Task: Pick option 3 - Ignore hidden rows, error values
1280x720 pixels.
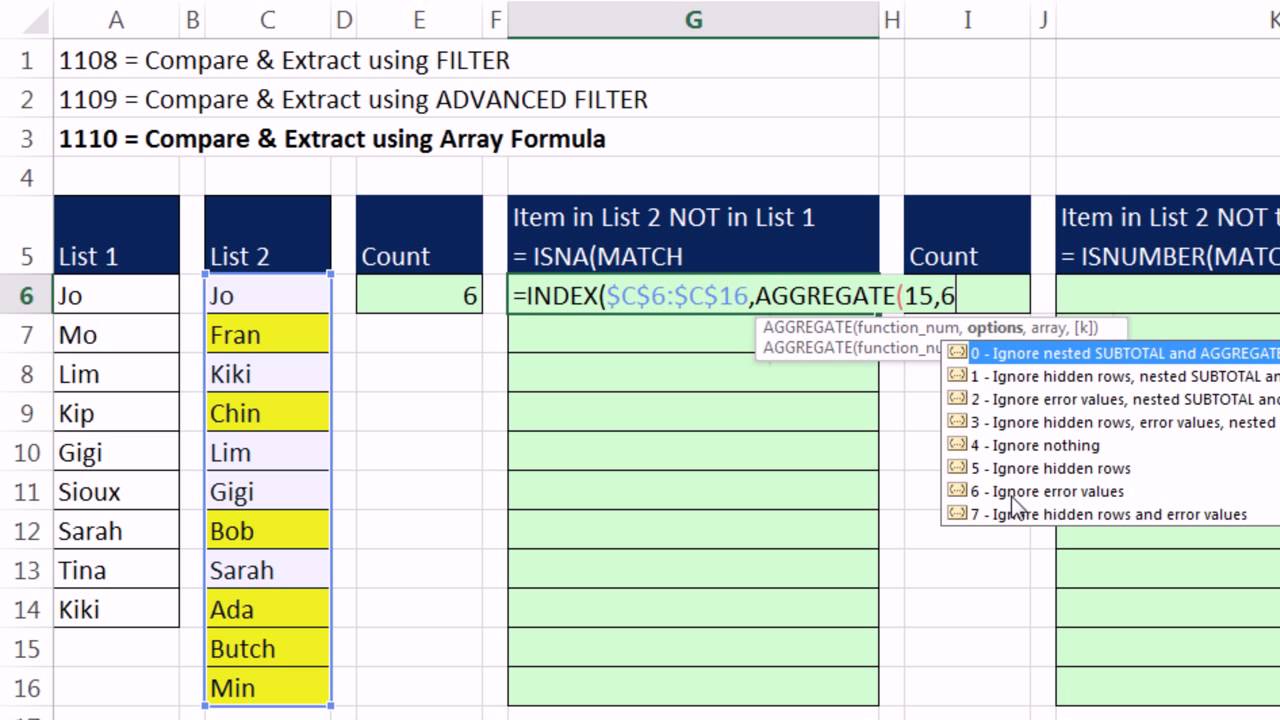Action: click(1113, 422)
